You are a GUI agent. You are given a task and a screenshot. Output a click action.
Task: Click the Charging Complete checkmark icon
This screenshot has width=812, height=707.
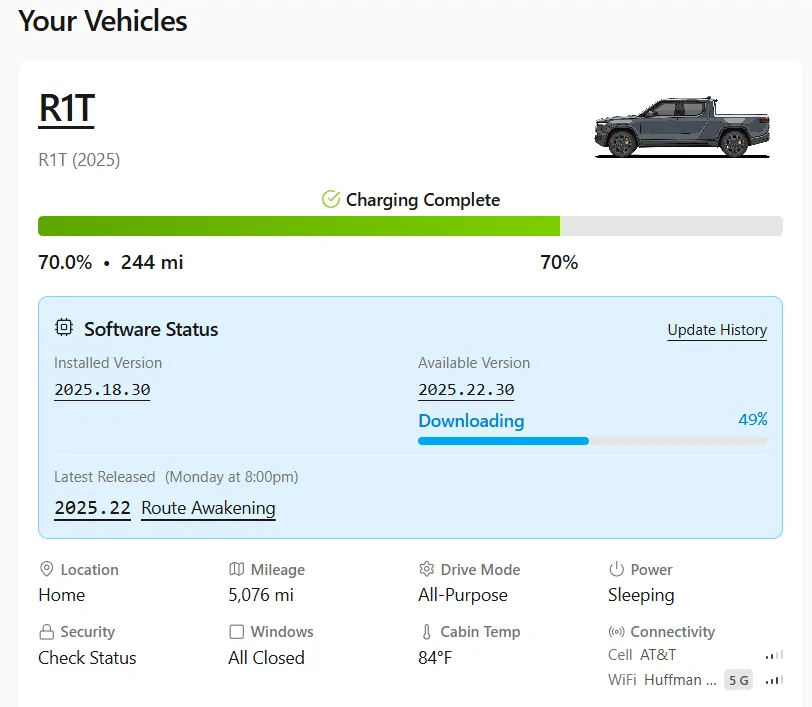pos(331,199)
